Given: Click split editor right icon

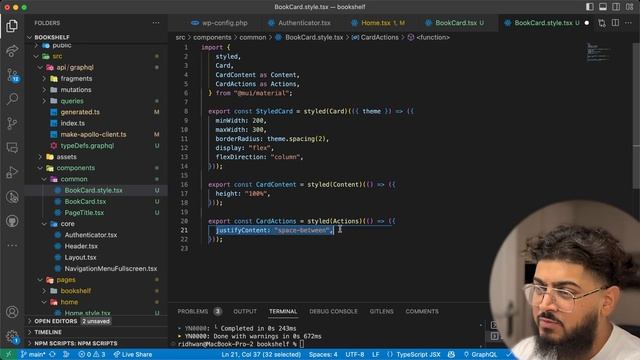Looking at the screenshot, I should pos(615,23).
